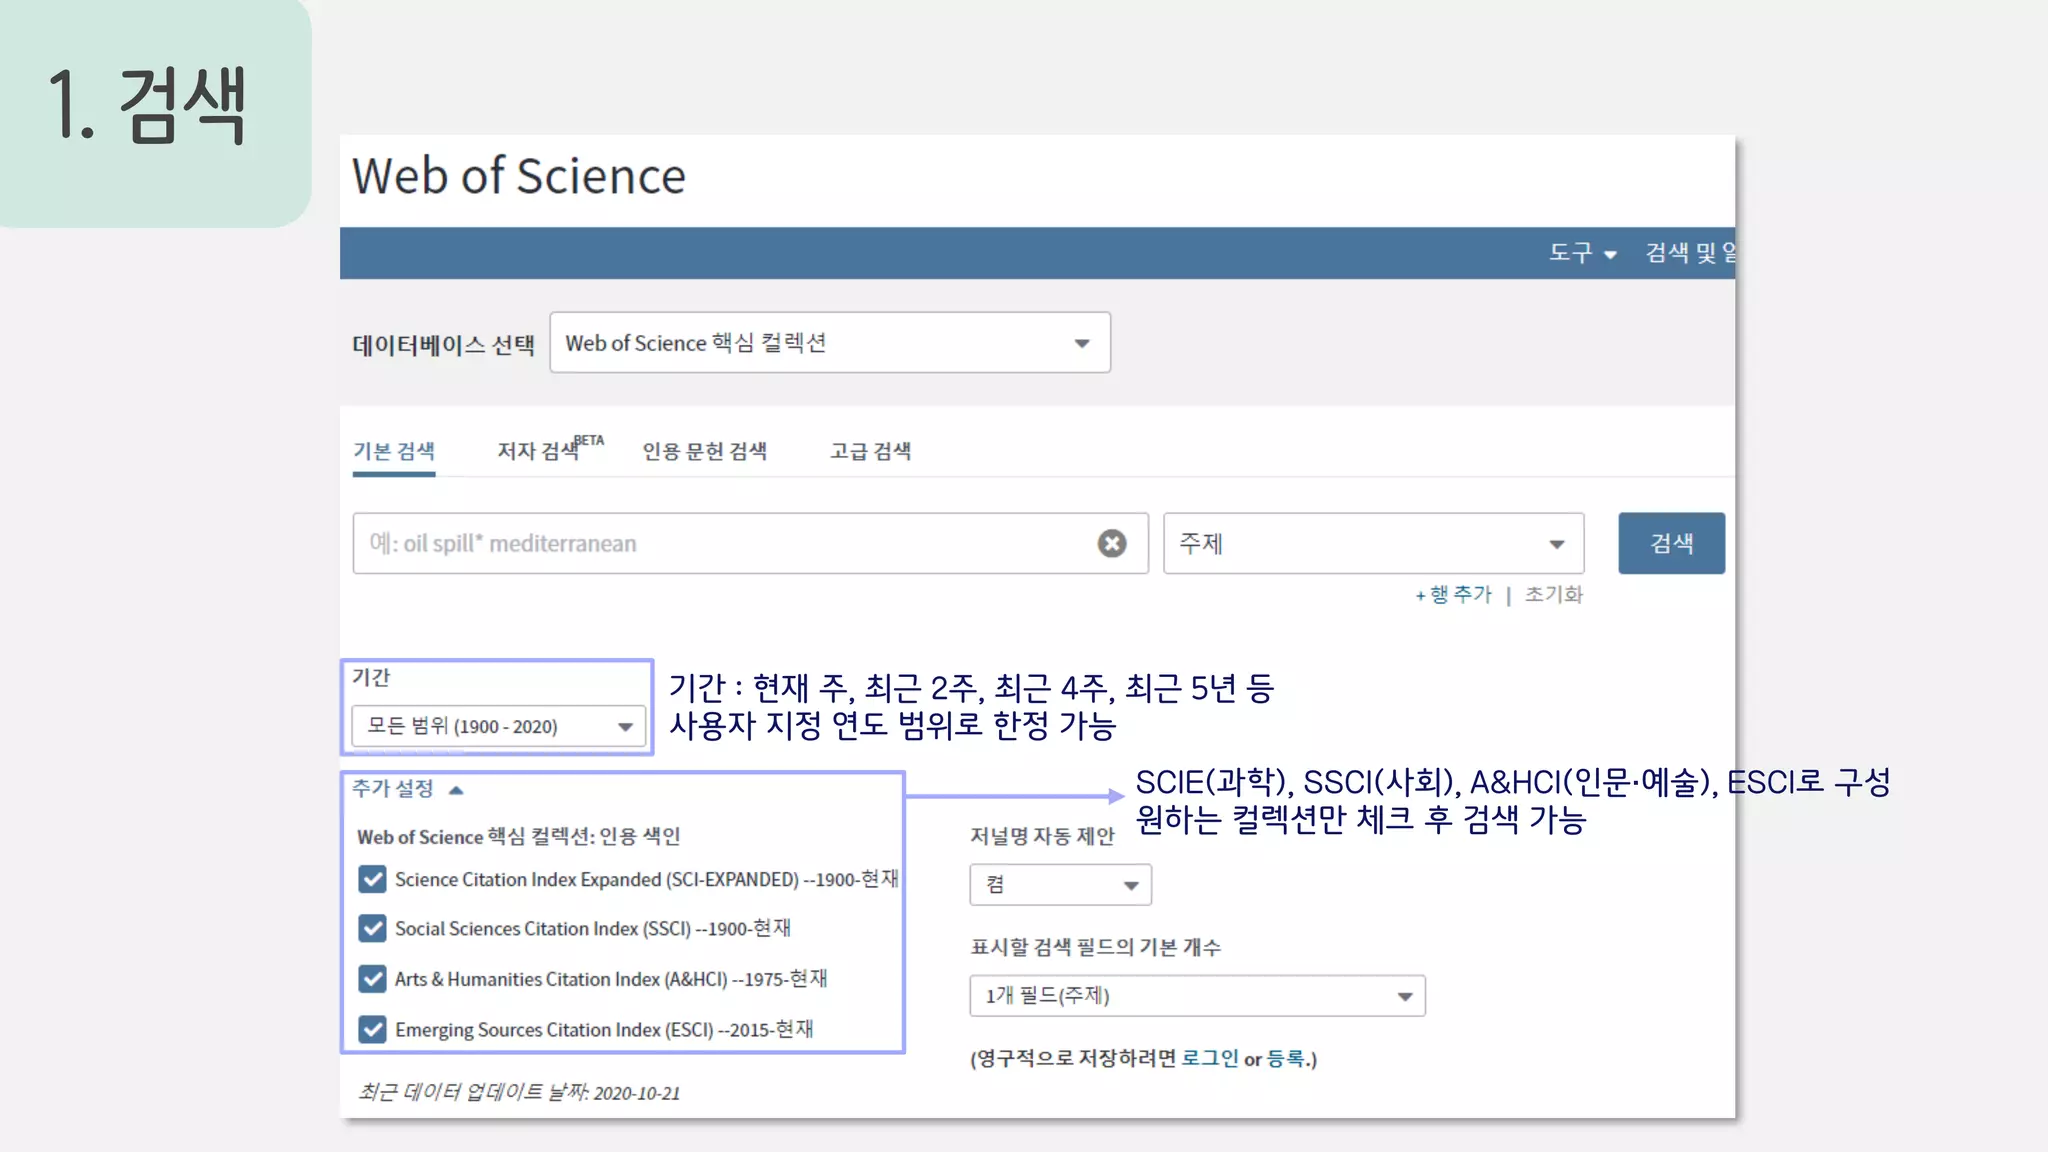Click the 로그인 link
The height and width of the screenshot is (1152, 2048).
[x=1209, y=1058]
